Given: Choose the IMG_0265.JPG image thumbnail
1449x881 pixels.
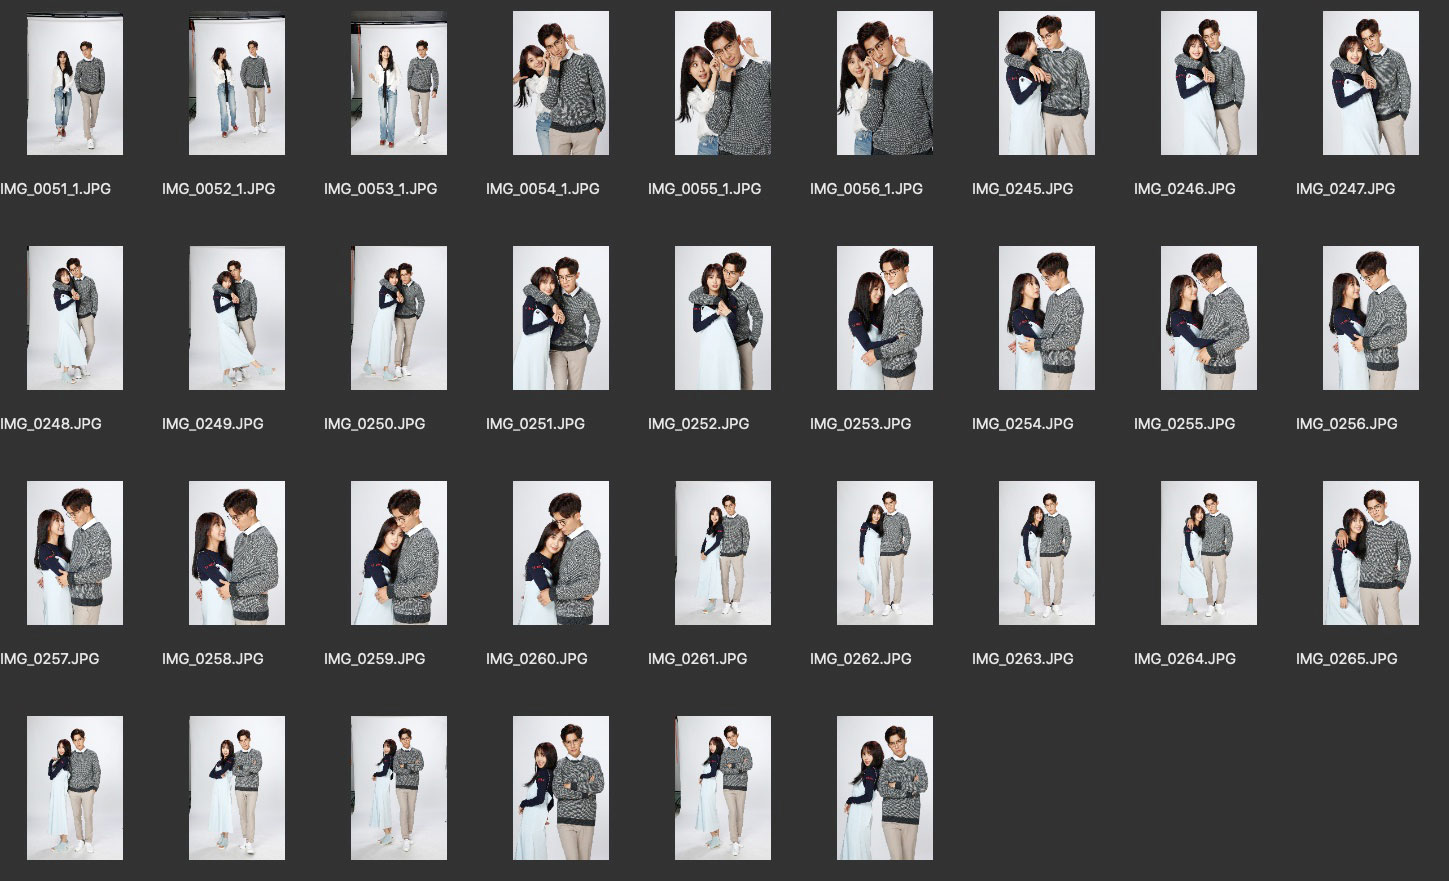Looking at the screenshot, I should point(1371,553).
